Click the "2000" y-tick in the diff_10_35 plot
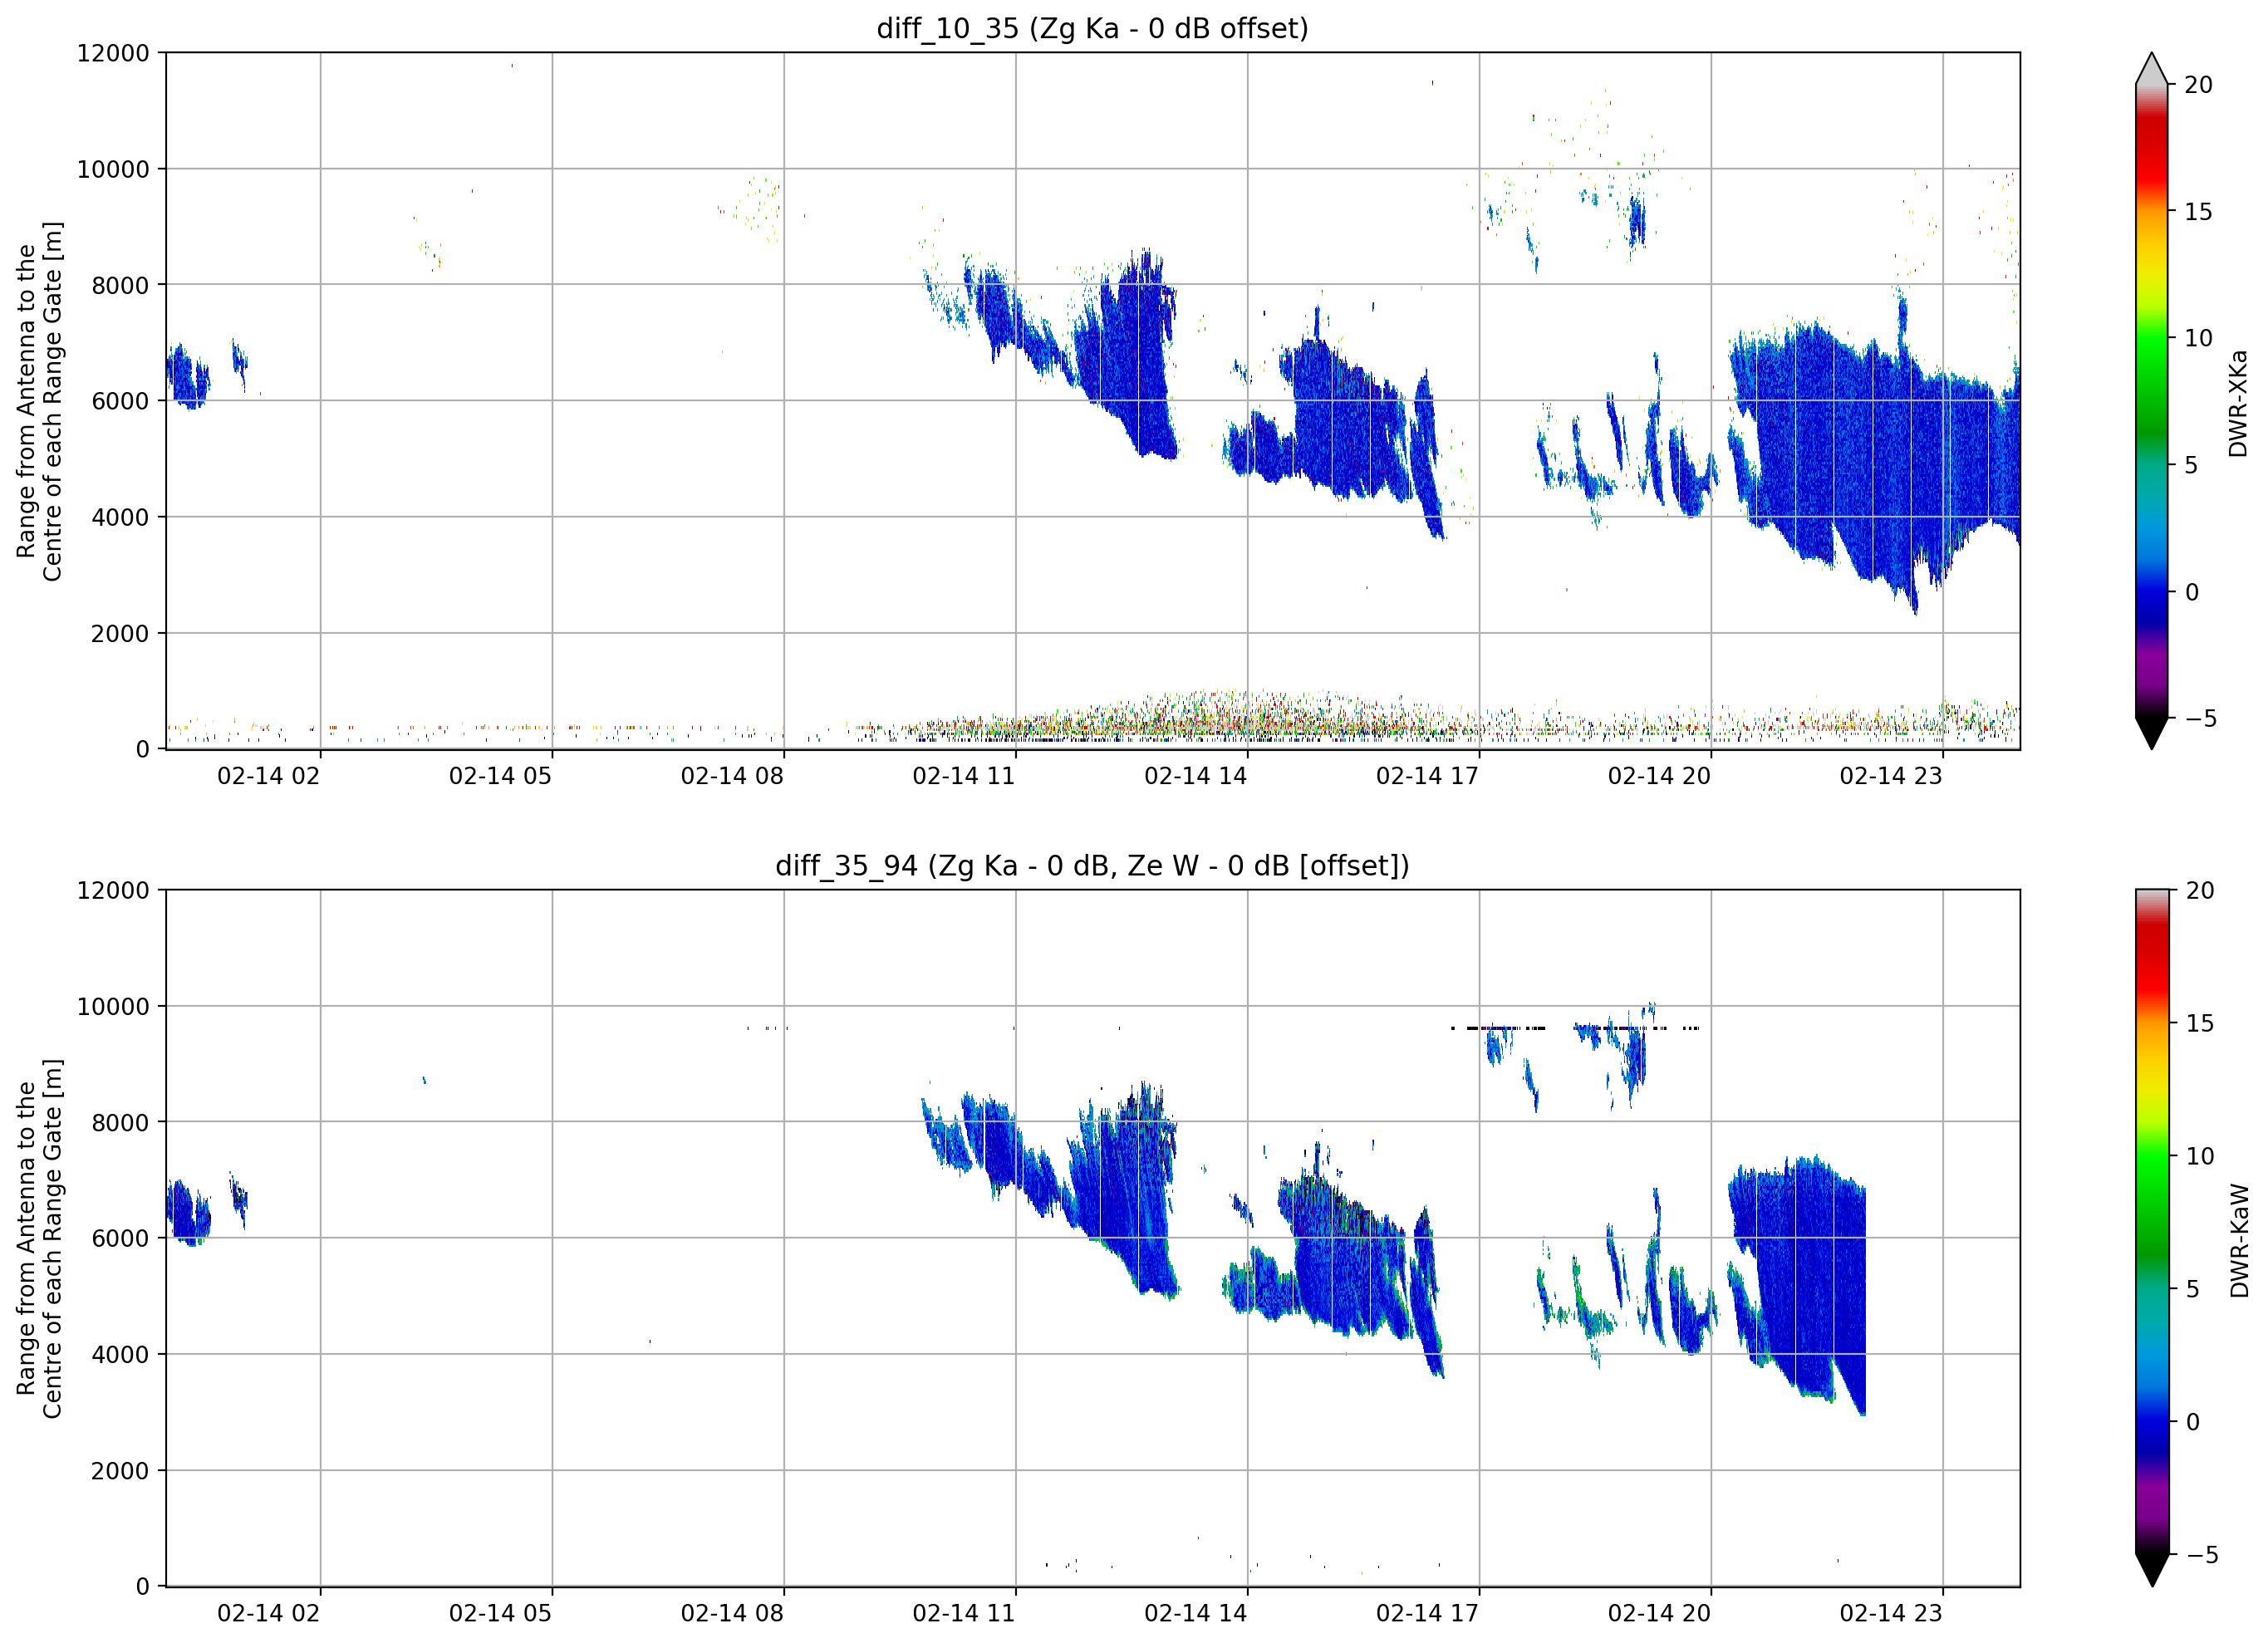 120,633
